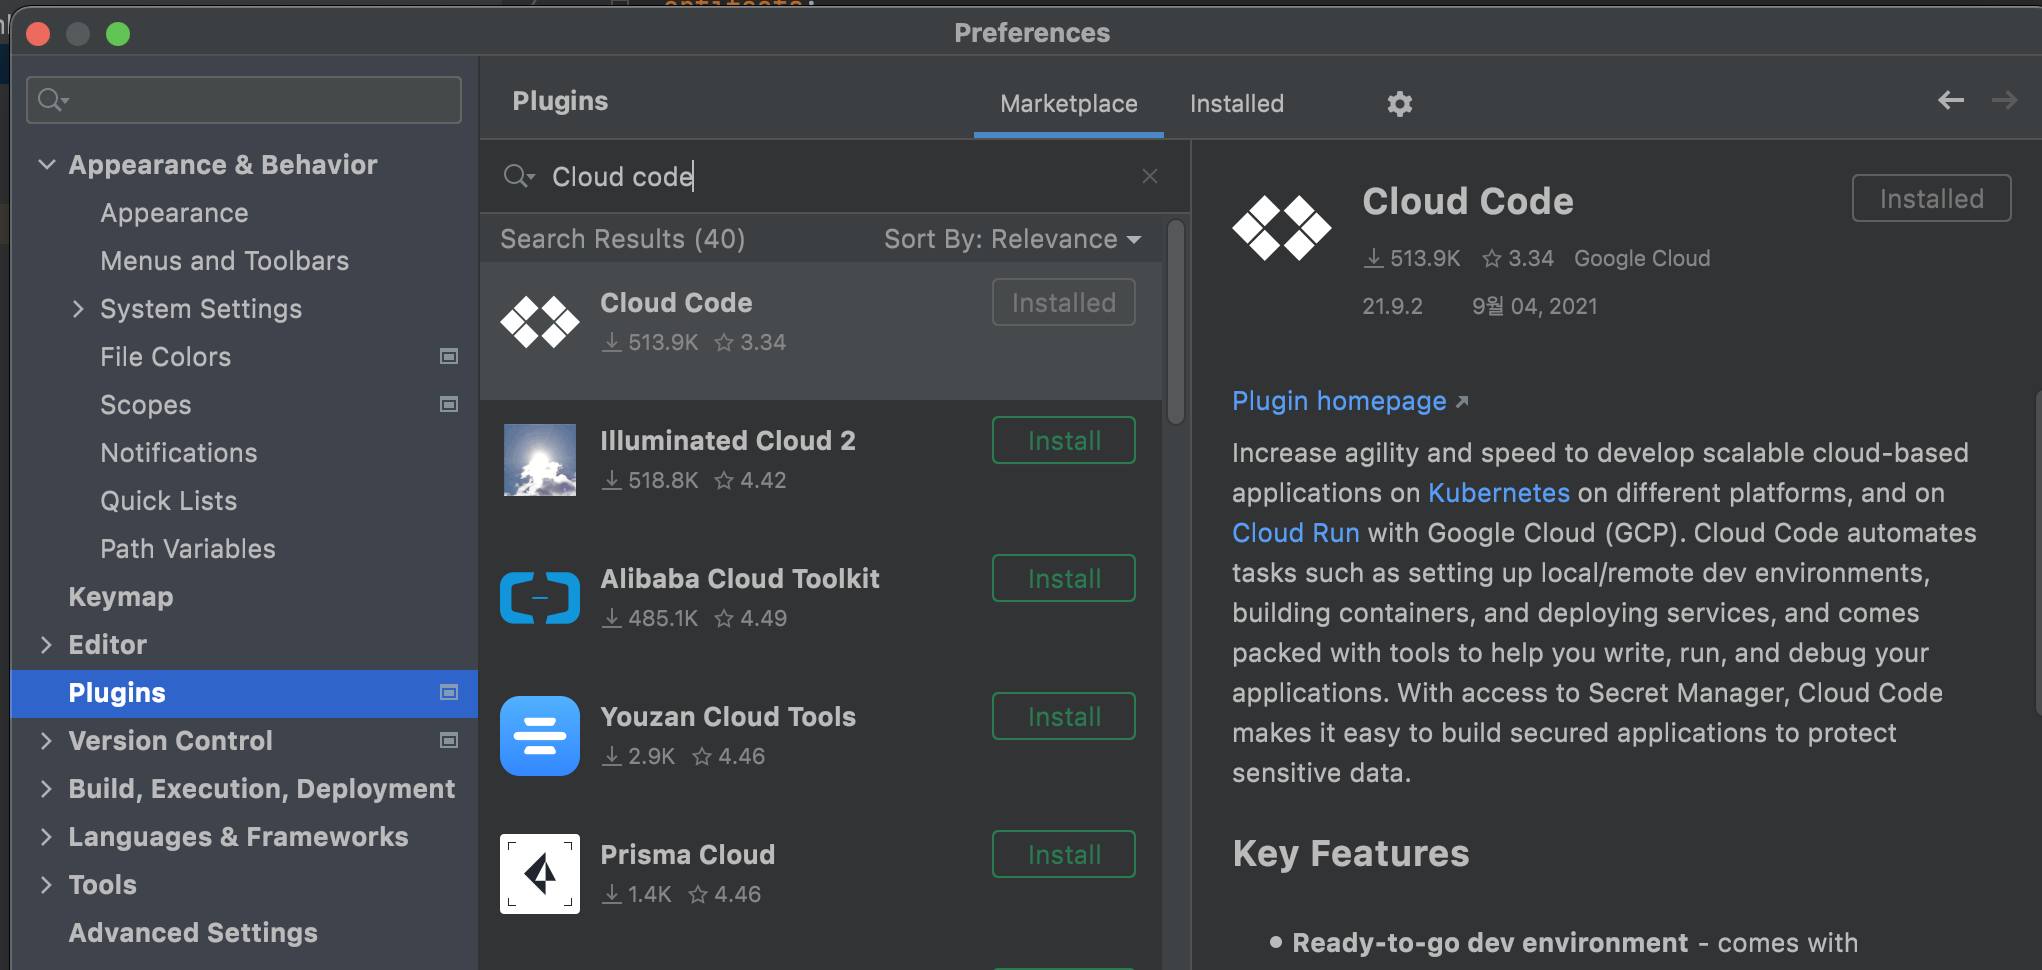Image resolution: width=2042 pixels, height=970 pixels.
Task: Select Menus and Toolbars
Action: (x=224, y=261)
